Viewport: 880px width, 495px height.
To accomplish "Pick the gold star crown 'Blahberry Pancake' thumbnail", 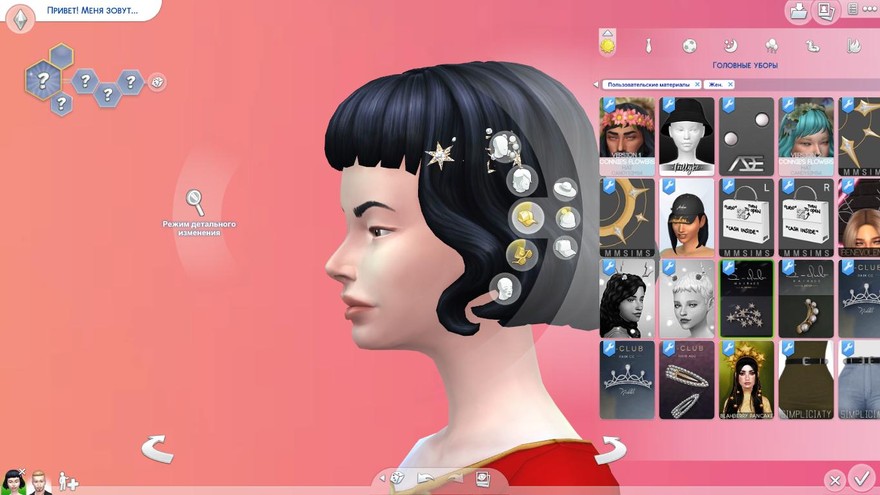I will [x=746, y=380].
